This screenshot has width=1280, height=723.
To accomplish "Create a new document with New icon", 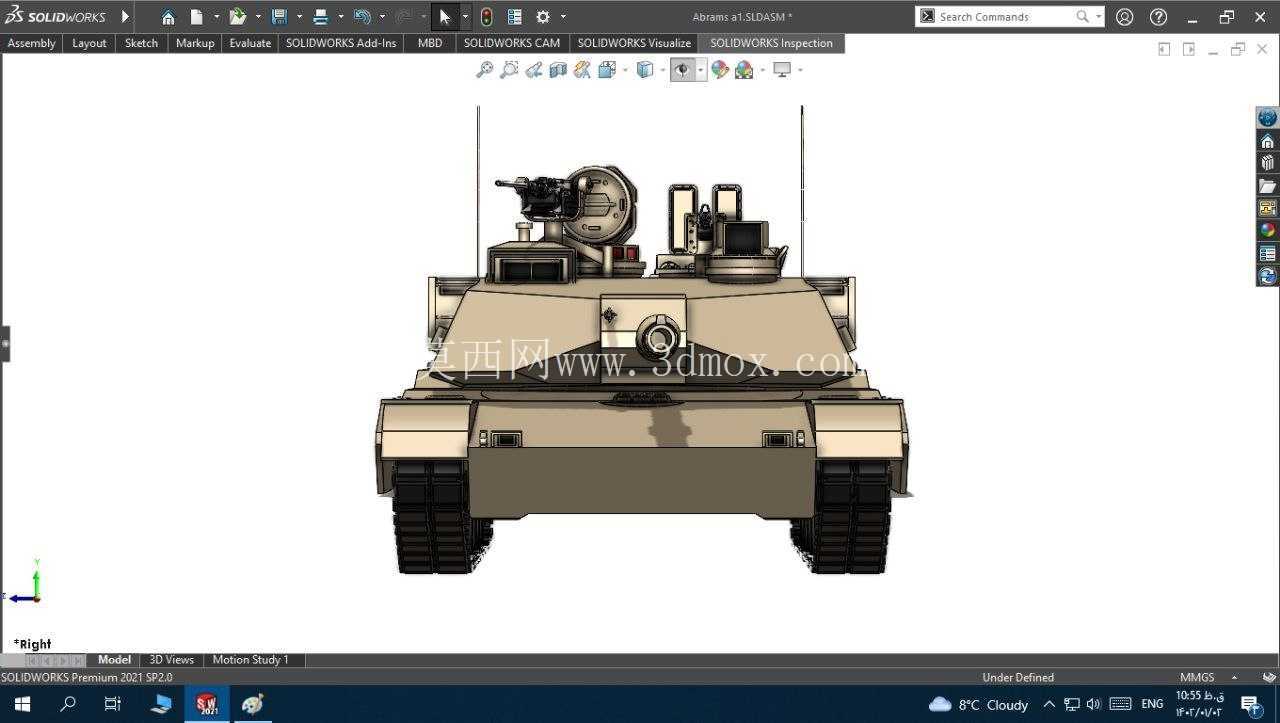I will point(197,17).
